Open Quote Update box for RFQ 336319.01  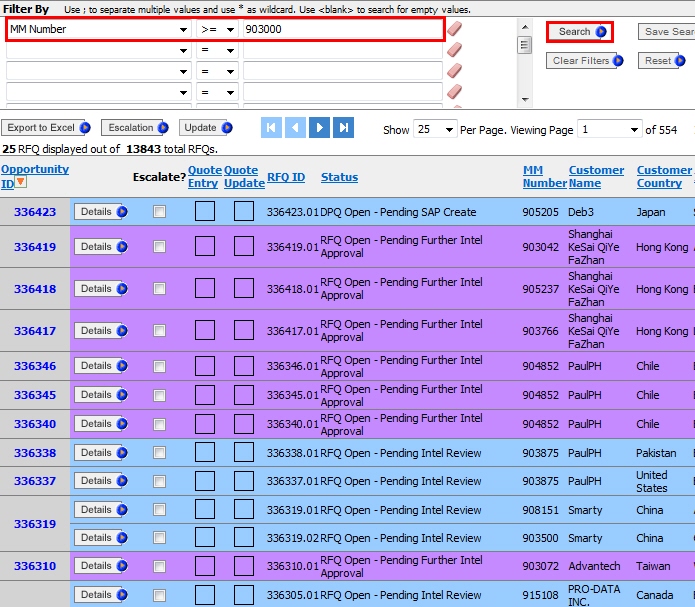pyautogui.click(x=244, y=509)
